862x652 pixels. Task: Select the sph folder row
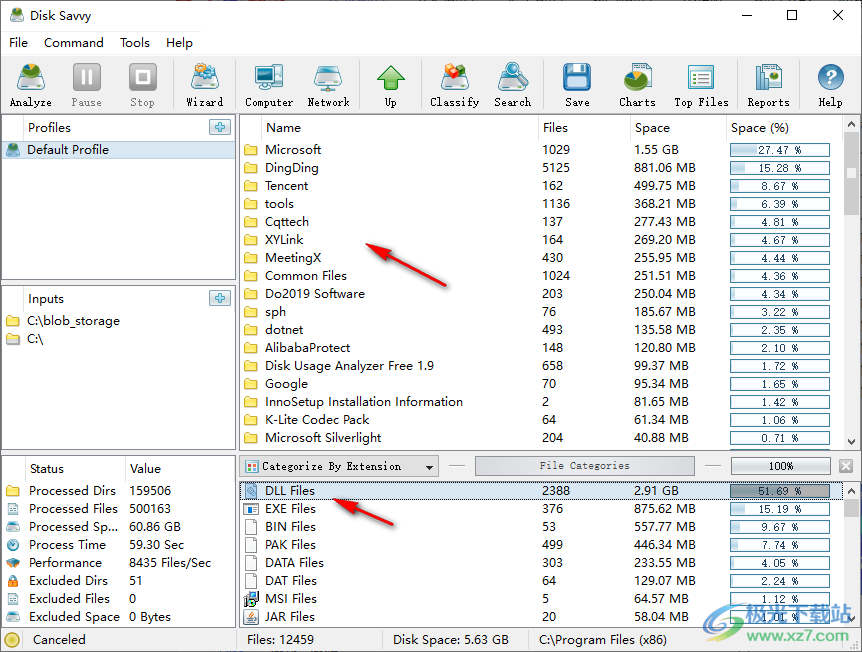541,312
